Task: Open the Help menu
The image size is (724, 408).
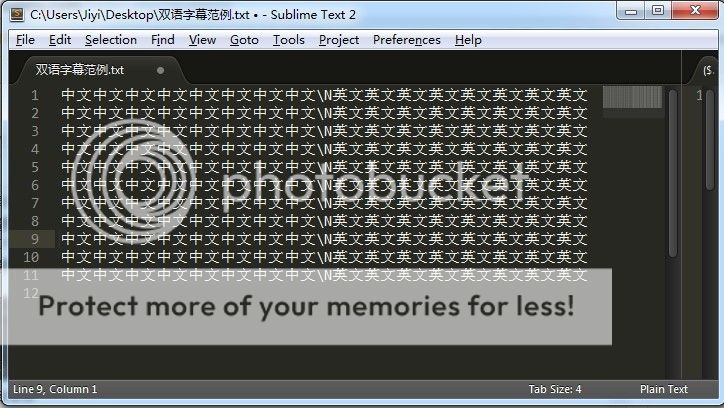Action: tap(468, 40)
